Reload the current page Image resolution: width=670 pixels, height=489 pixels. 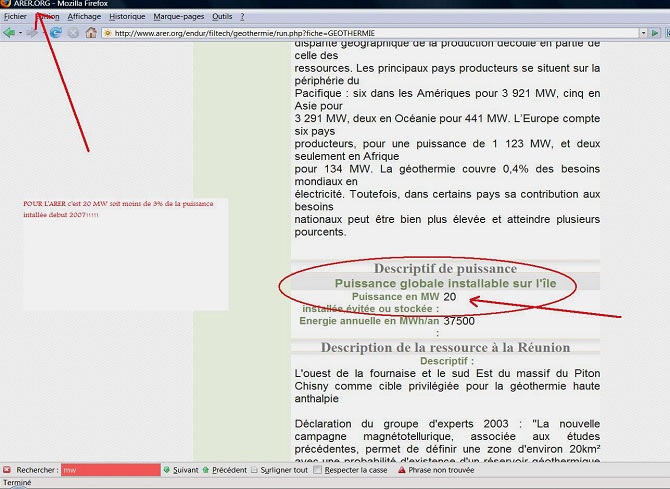point(55,33)
